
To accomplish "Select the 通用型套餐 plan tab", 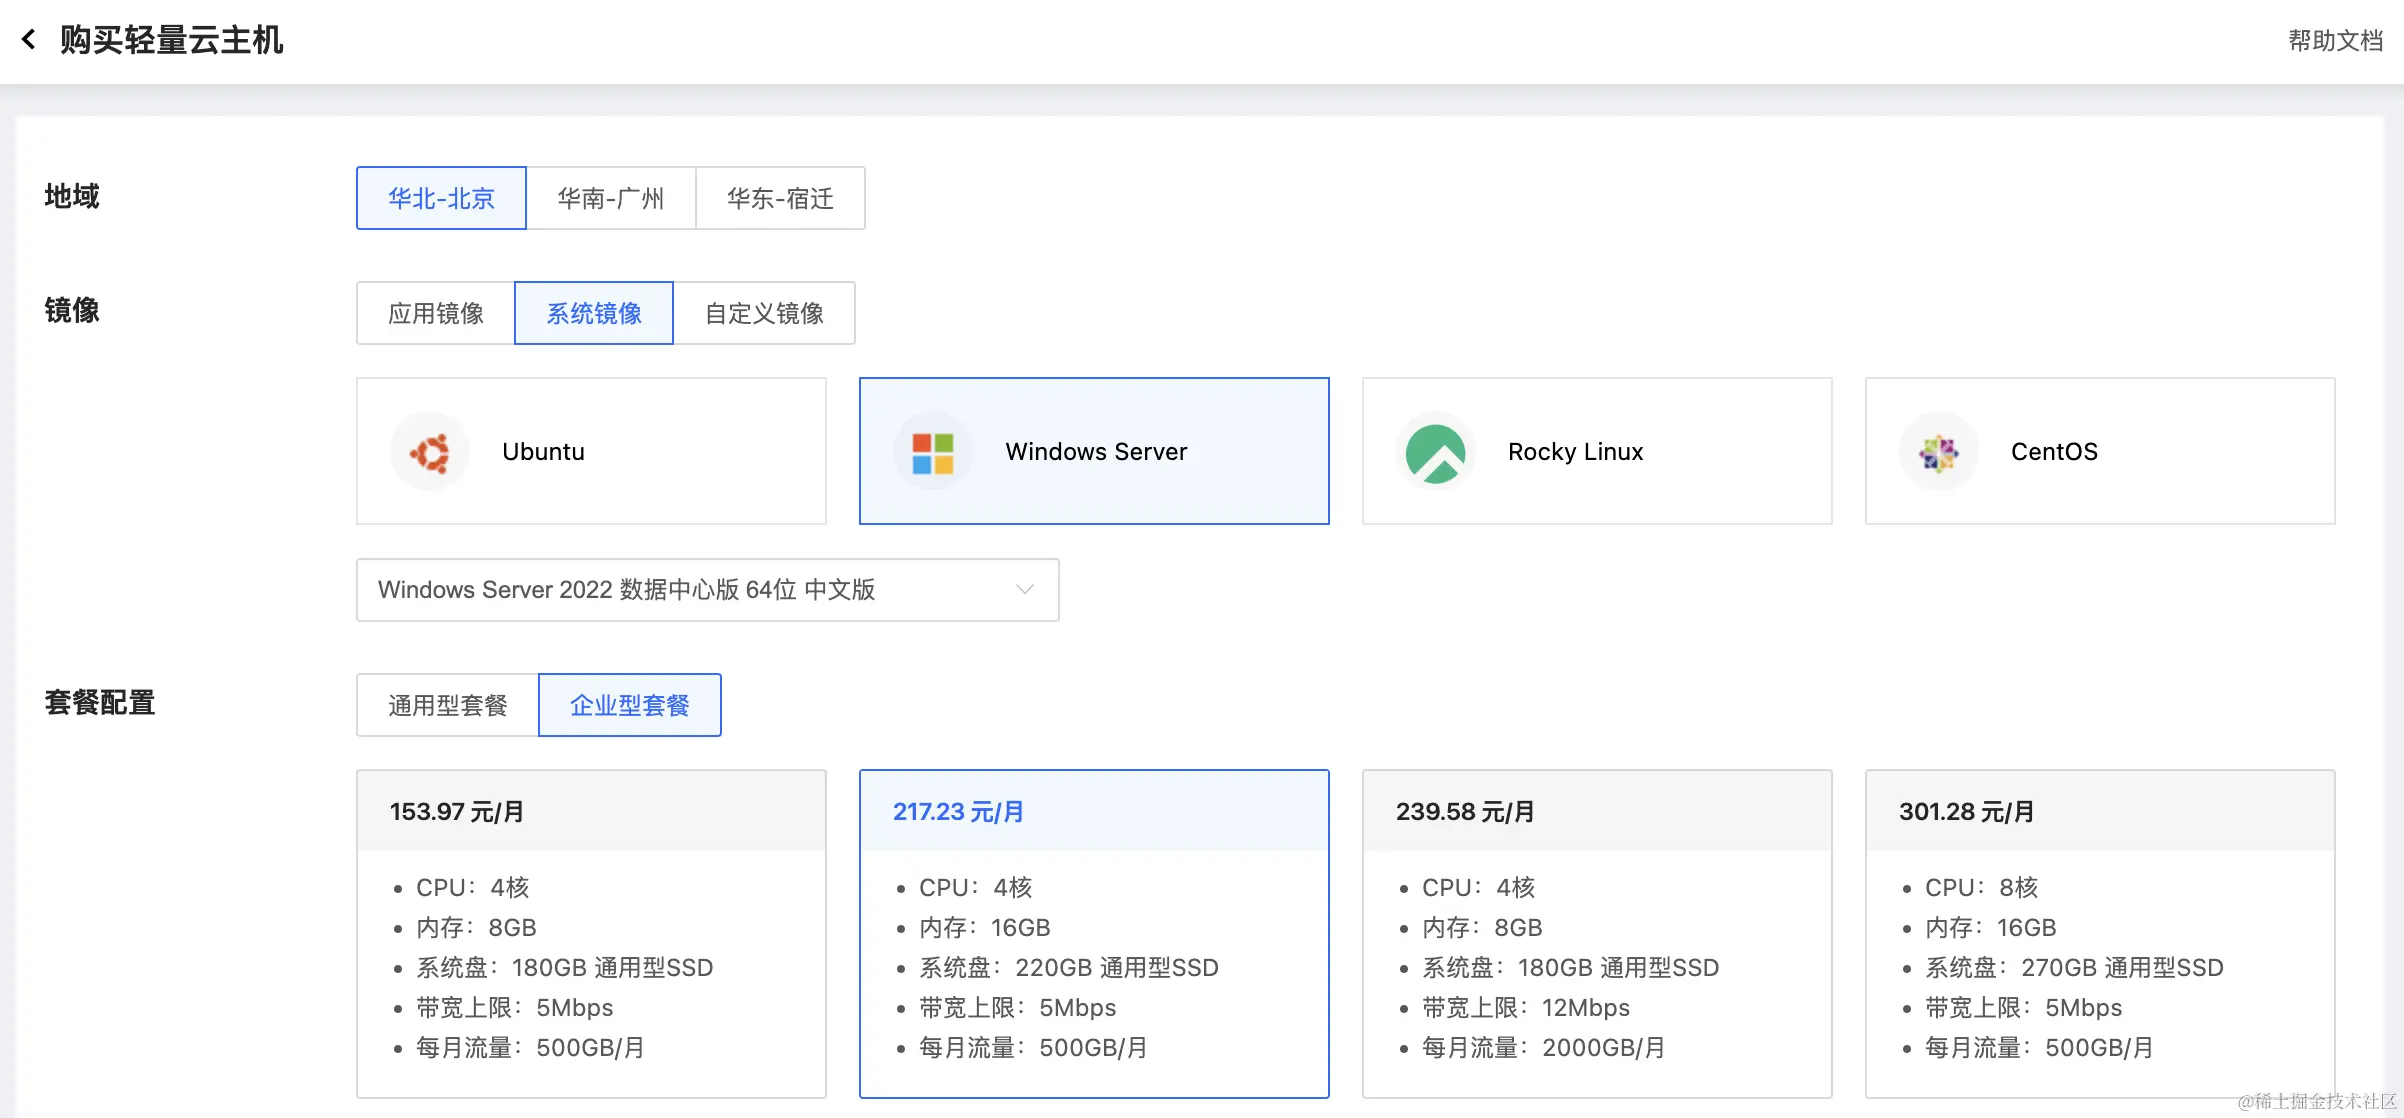I will coord(448,705).
